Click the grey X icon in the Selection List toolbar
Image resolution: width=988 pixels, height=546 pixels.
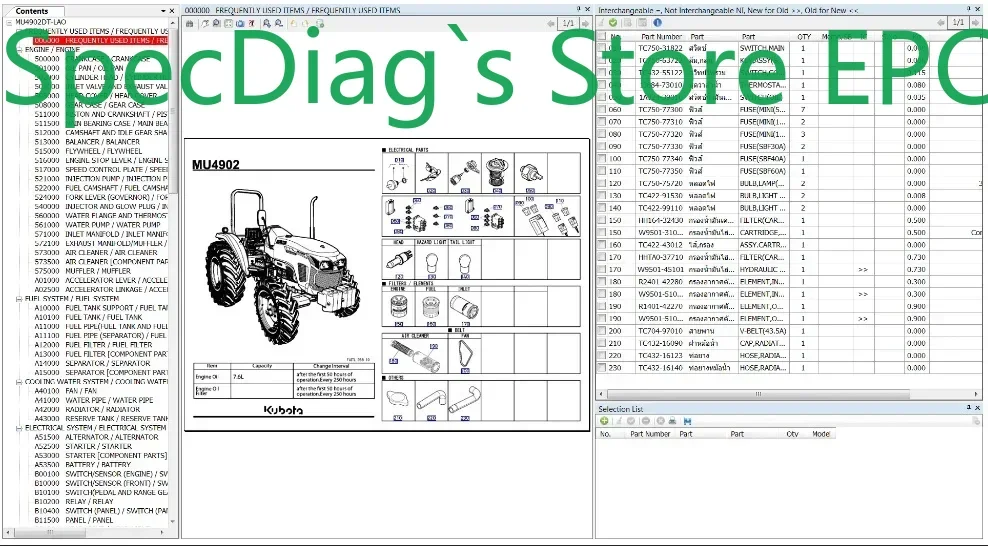[660, 421]
